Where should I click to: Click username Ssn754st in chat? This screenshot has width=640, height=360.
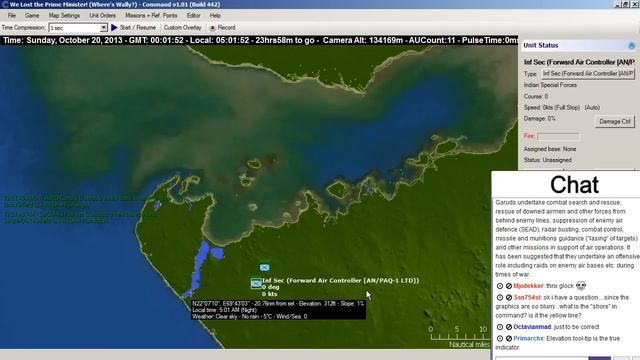point(527,298)
